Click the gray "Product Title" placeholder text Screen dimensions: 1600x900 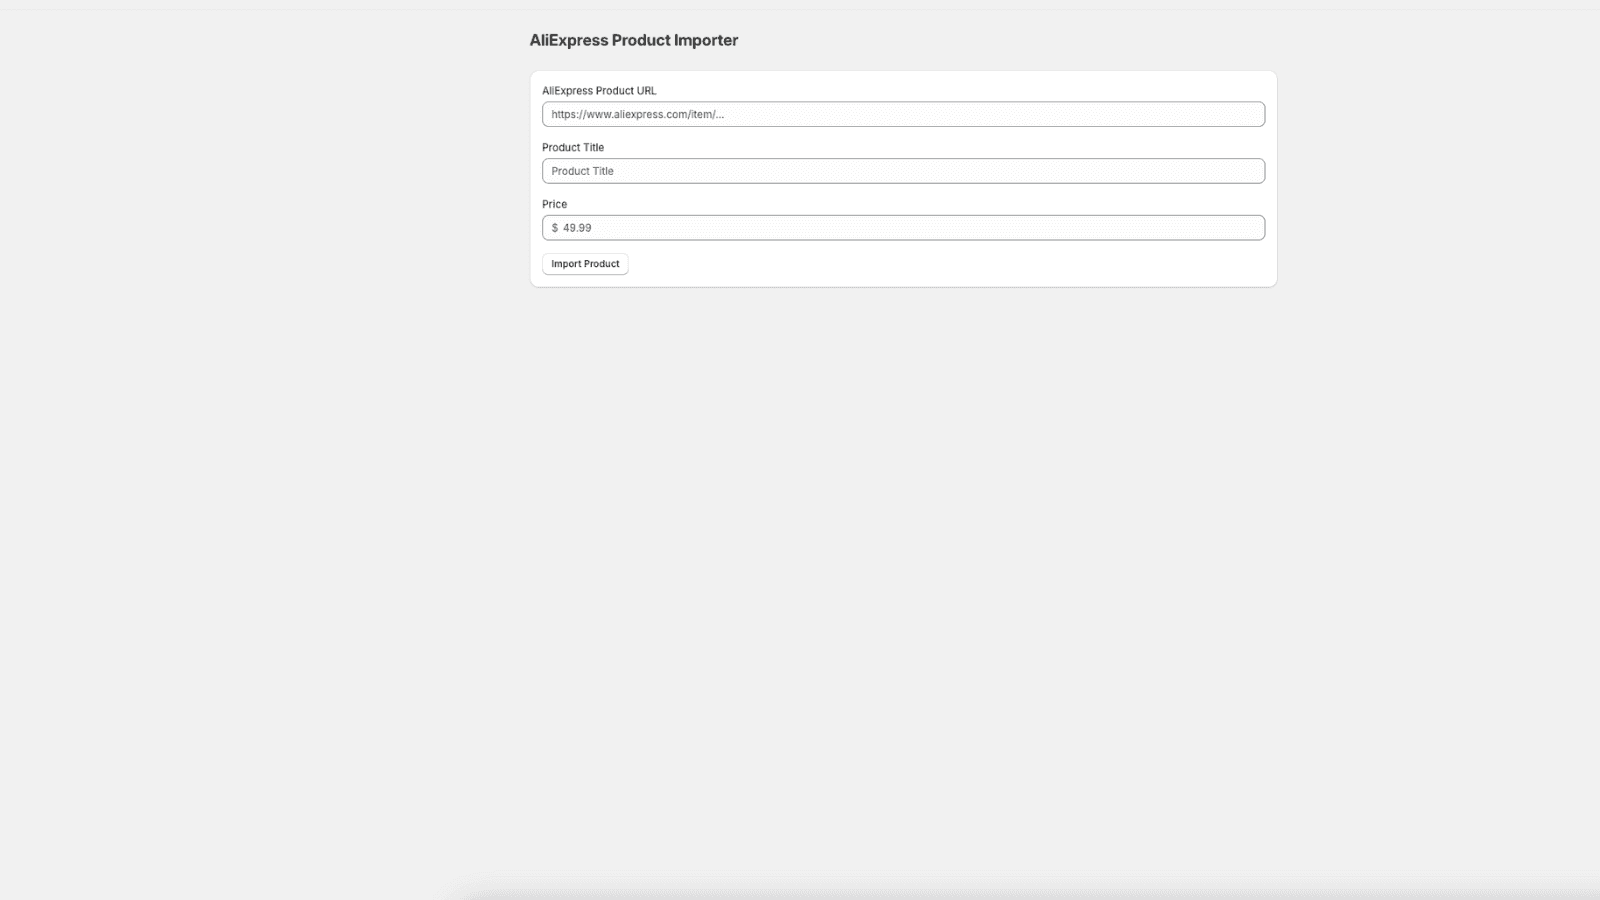click(582, 171)
